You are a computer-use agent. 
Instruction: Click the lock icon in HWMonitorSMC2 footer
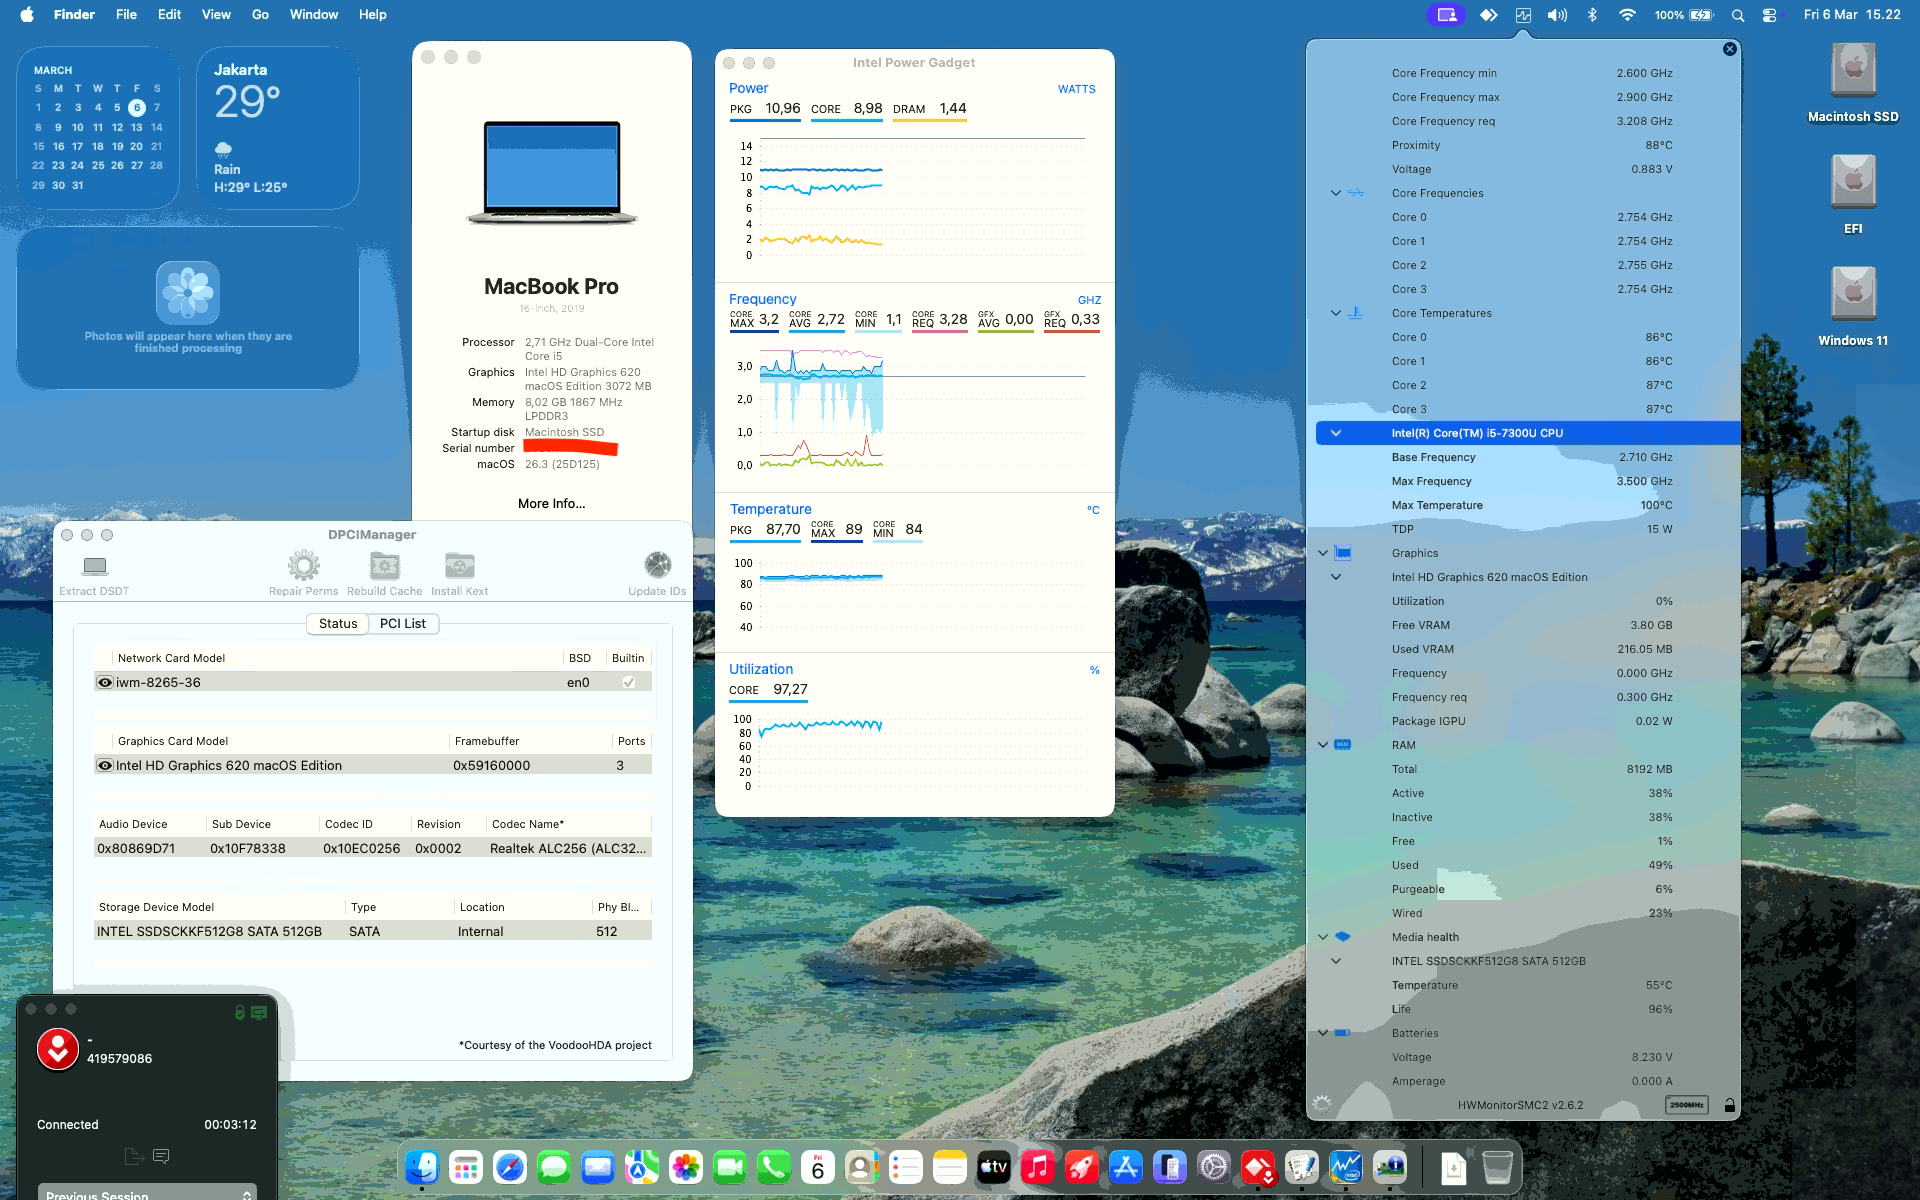[1729, 1105]
